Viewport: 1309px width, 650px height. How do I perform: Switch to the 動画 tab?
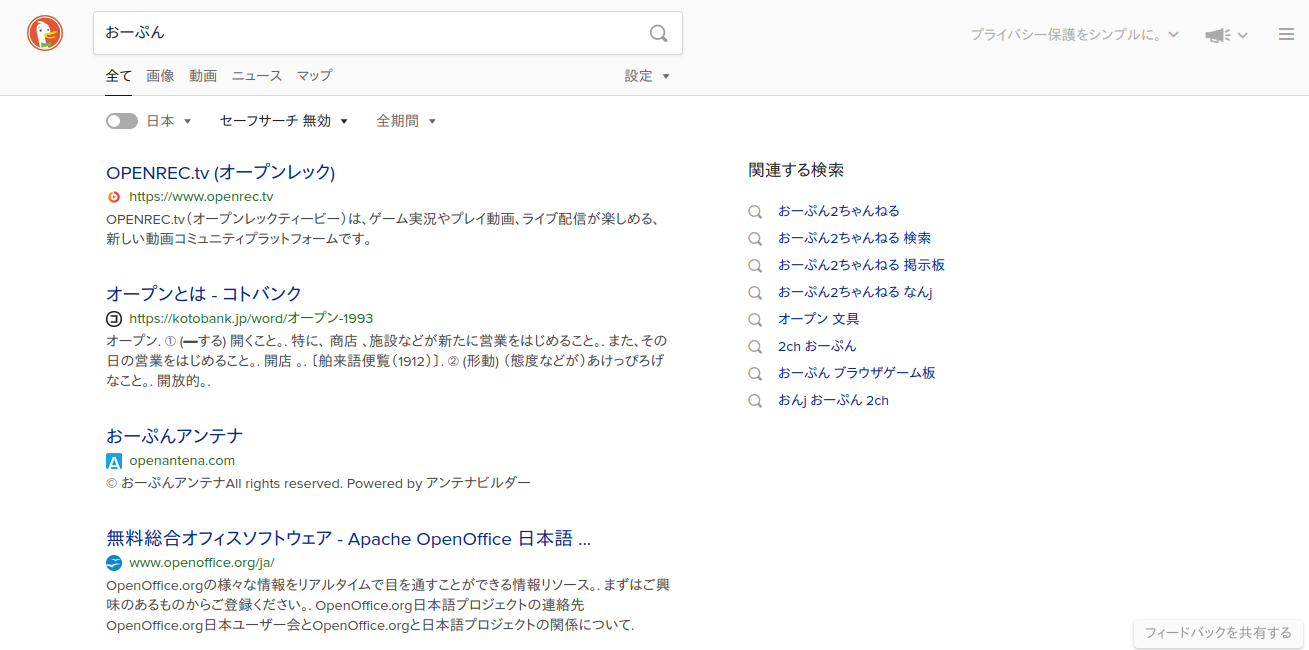pos(203,76)
